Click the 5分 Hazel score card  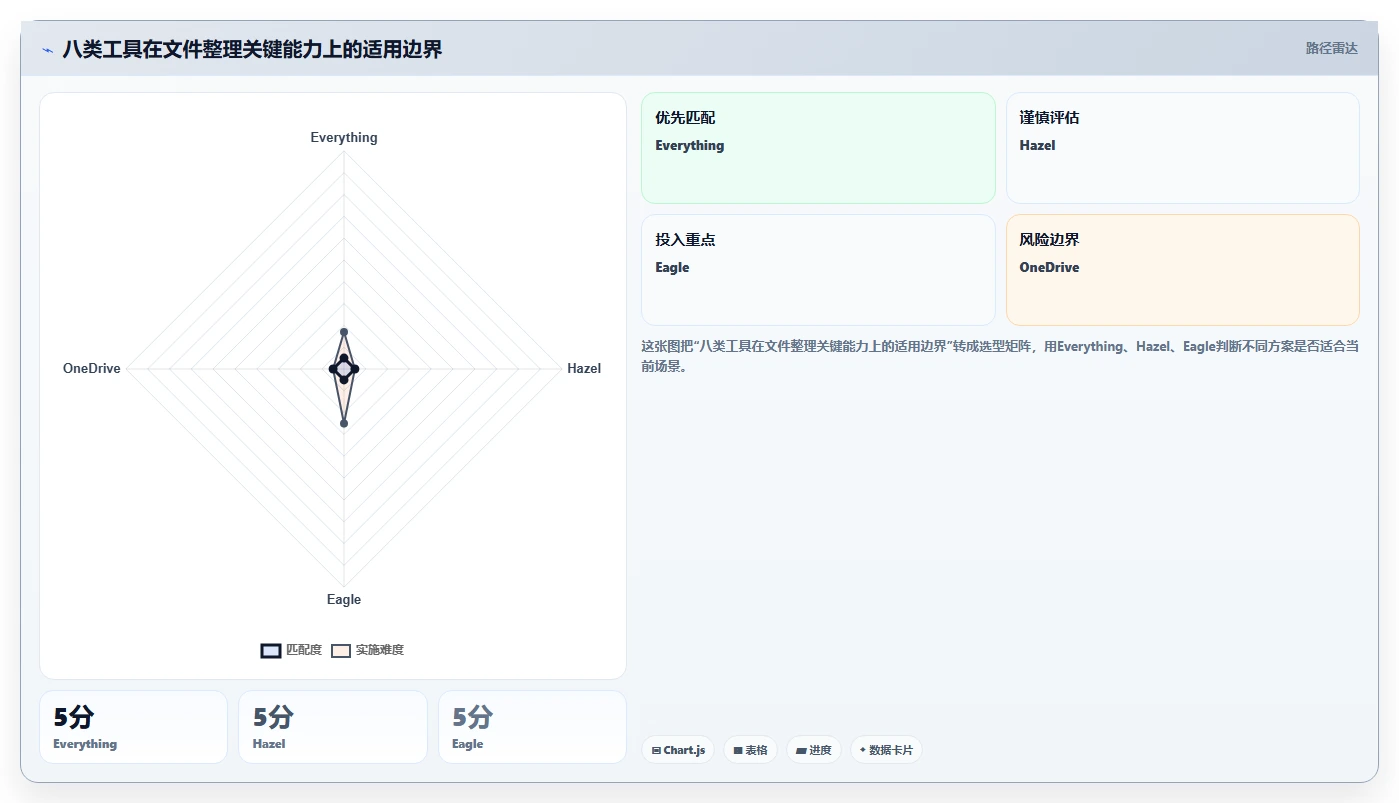pos(333,727)
